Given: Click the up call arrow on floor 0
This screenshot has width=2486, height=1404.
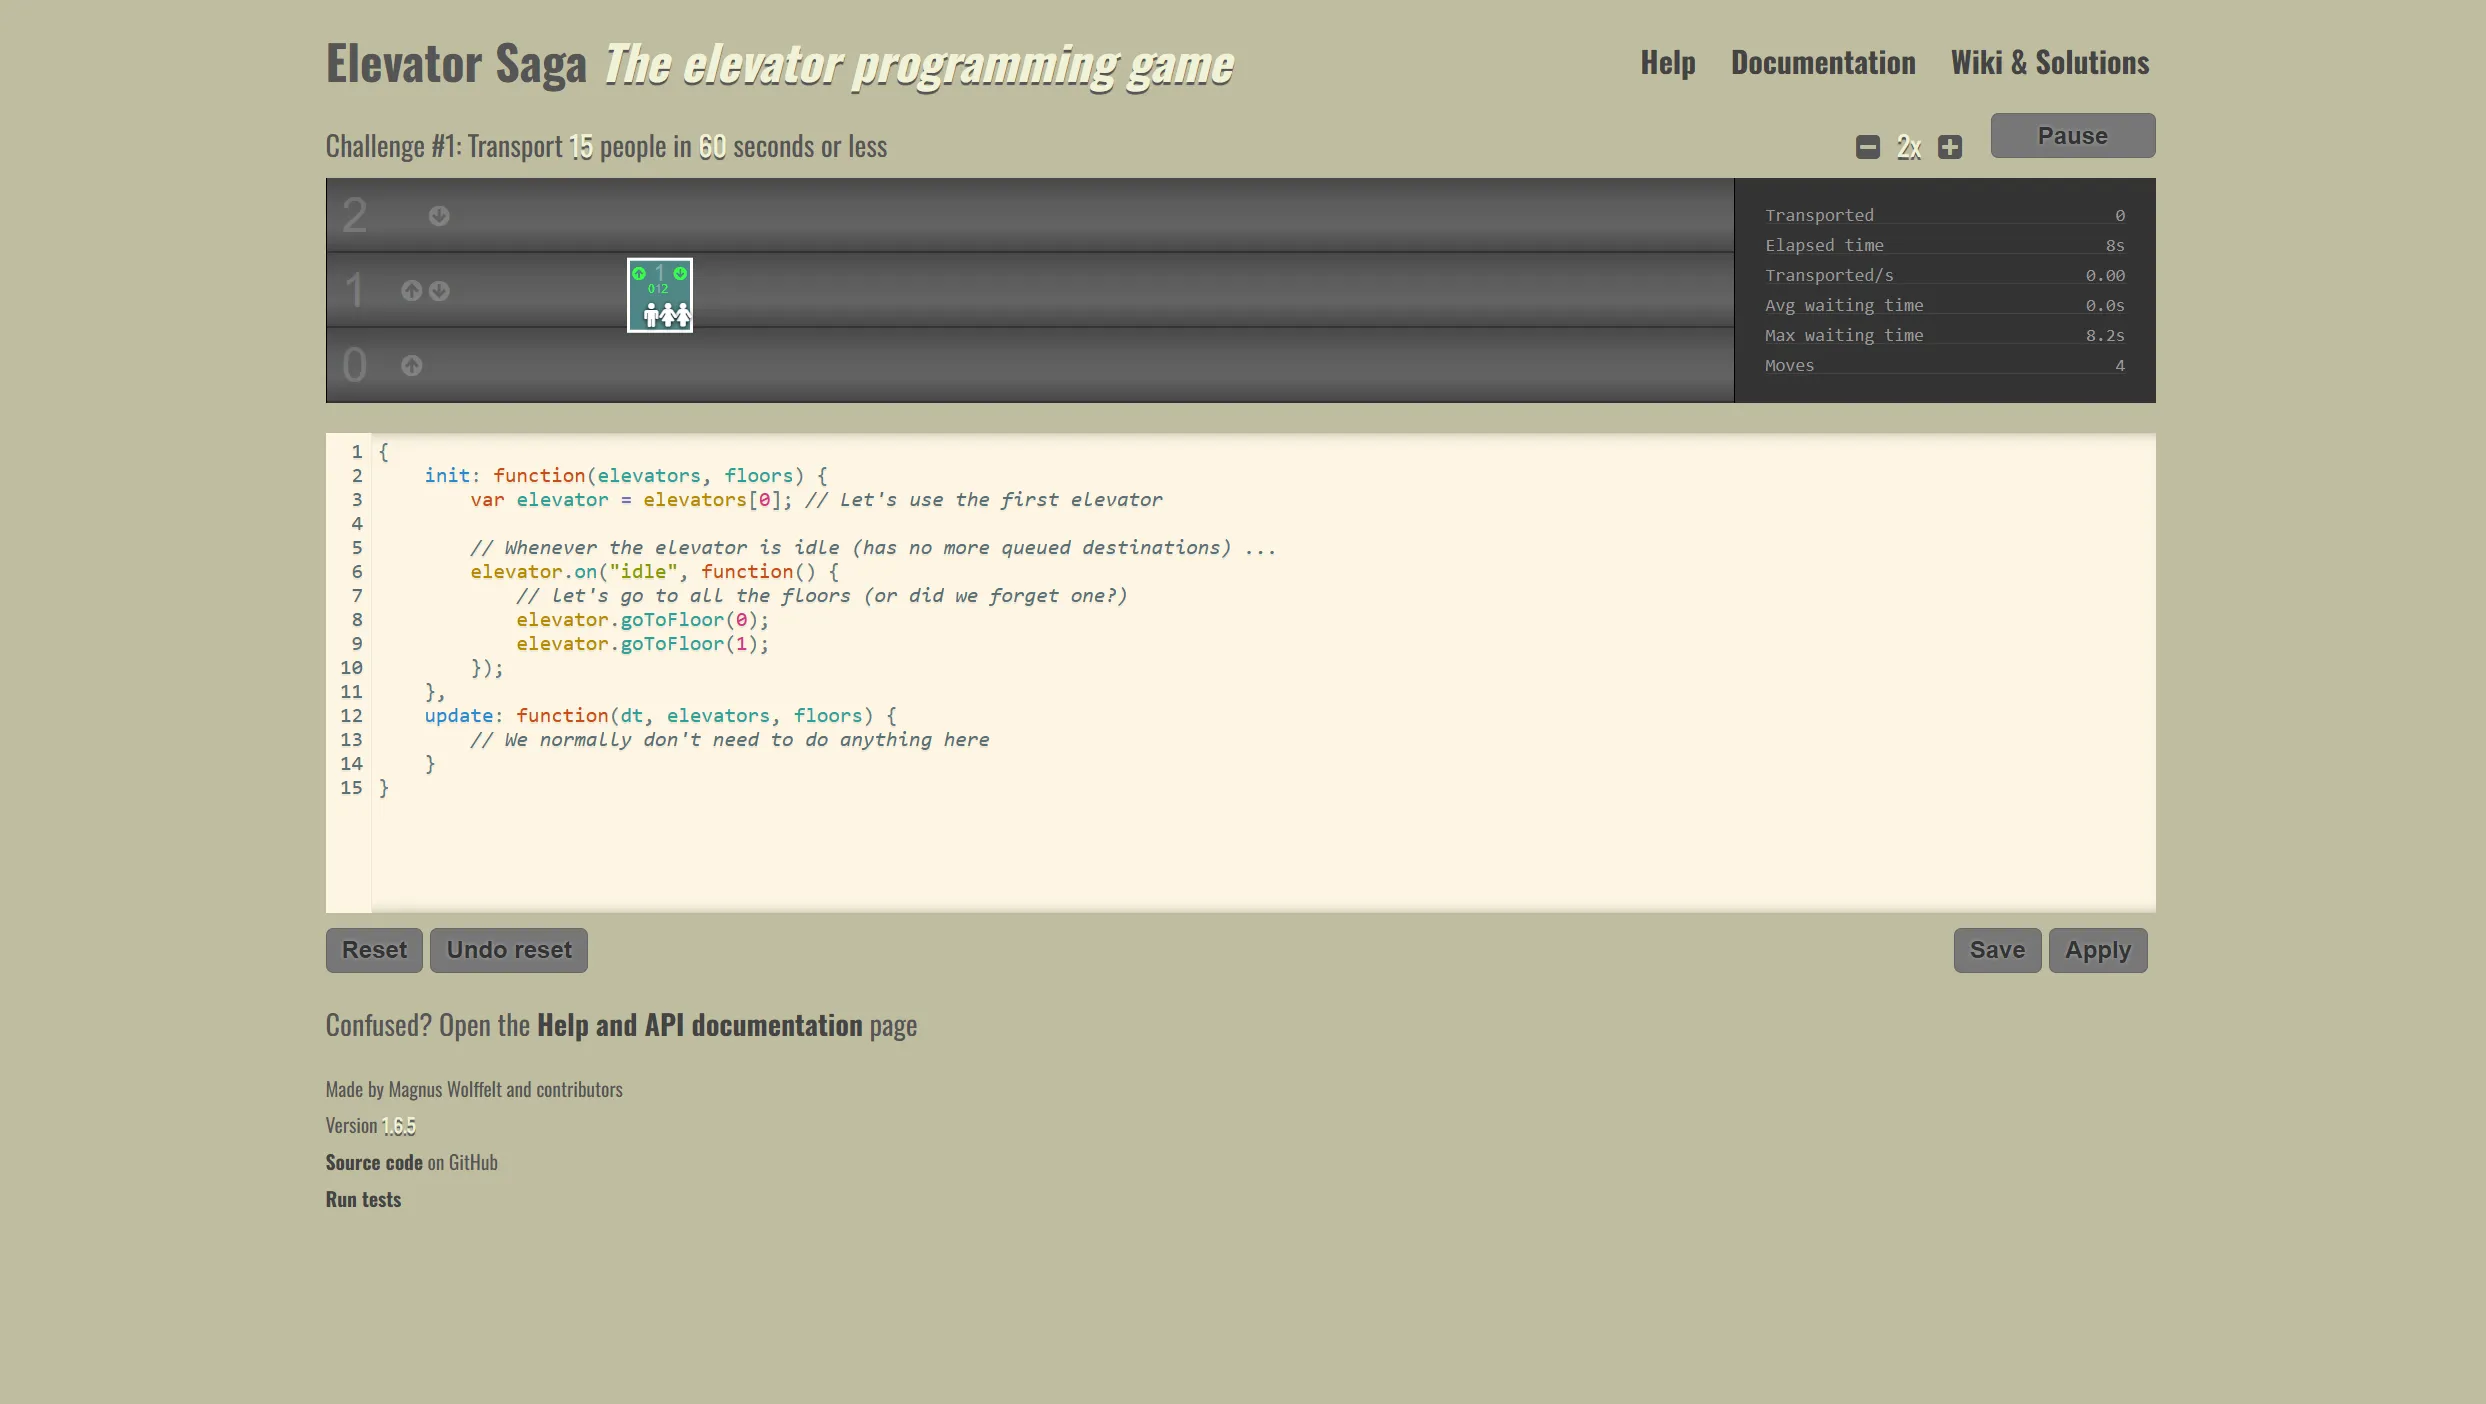Looking at the screenshot, I should [411, 366].
